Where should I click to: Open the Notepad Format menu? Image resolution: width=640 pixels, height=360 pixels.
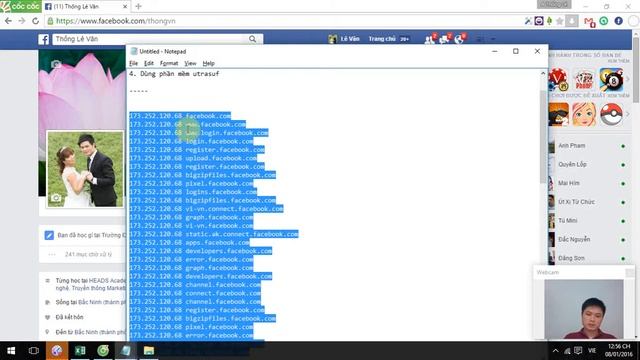(169, 63)
